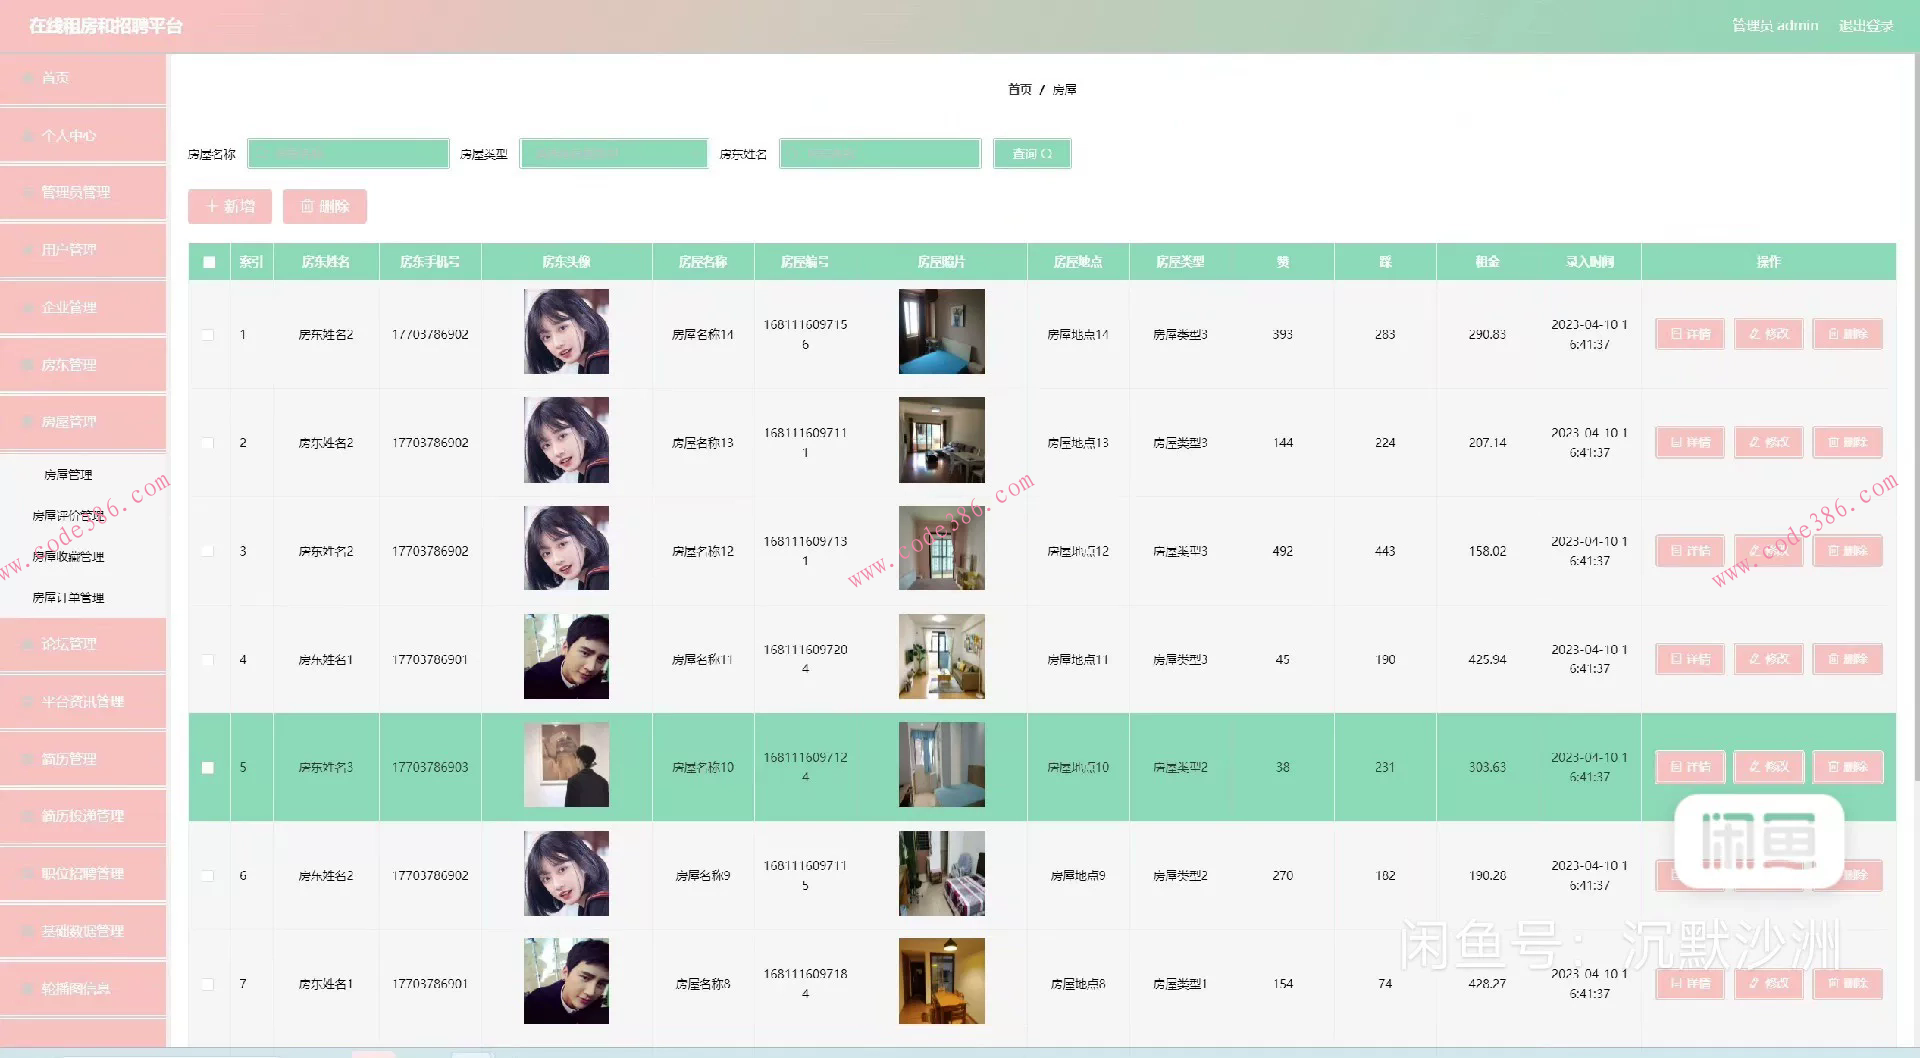Screen dimensions: 1920x1058
Task: Collapse the 房屋管理 sidebar menu group
Action: click(x=83, y=422)
